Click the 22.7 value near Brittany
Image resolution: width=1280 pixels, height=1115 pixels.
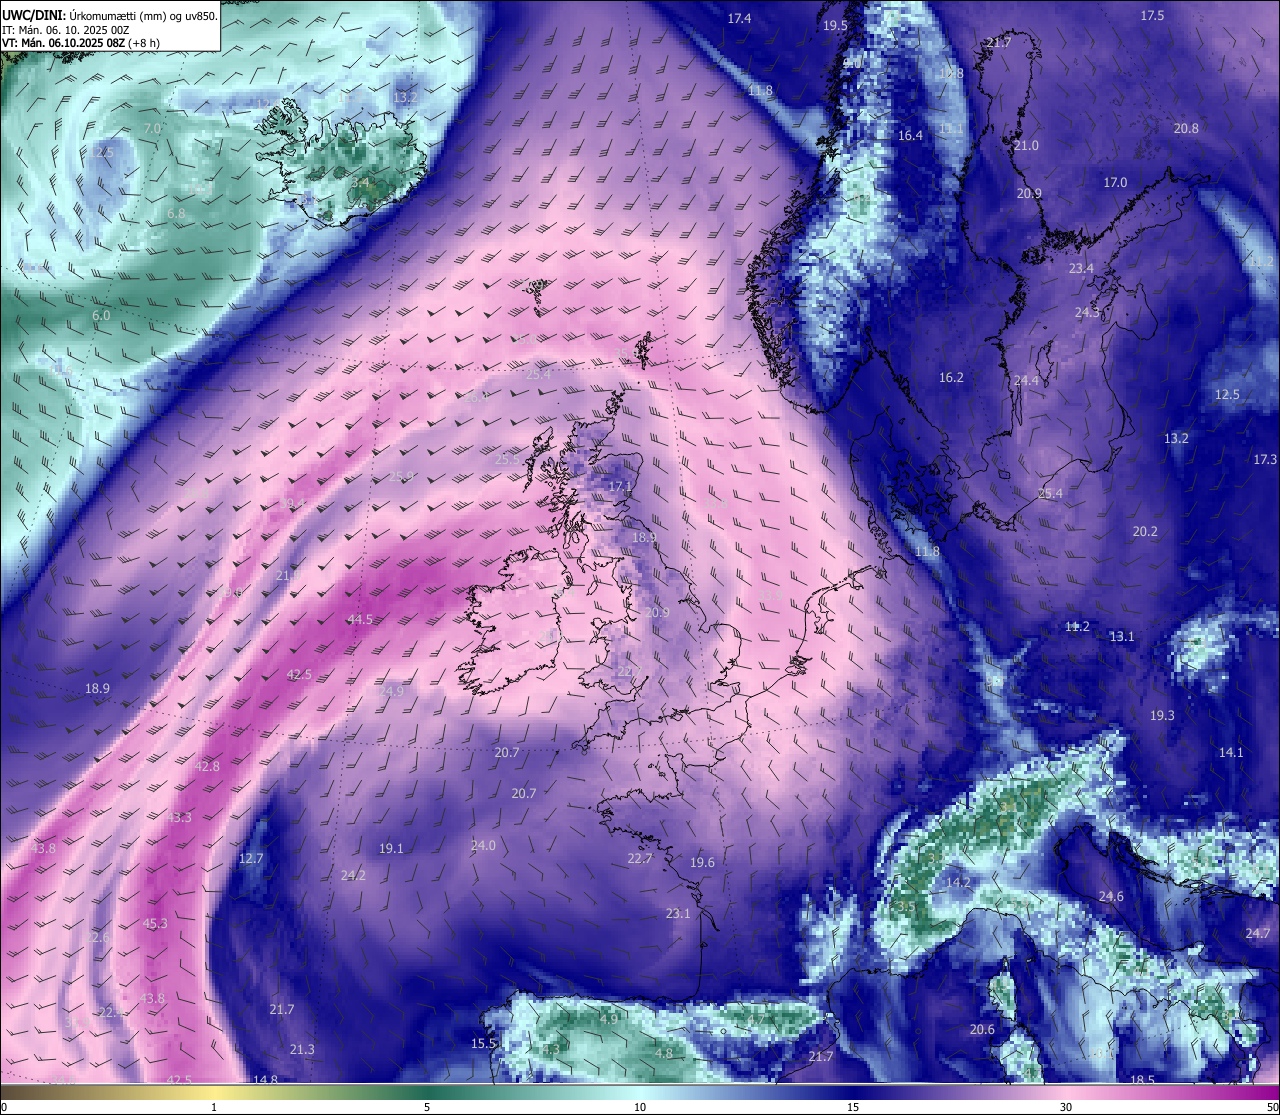[x=640, y=858]
